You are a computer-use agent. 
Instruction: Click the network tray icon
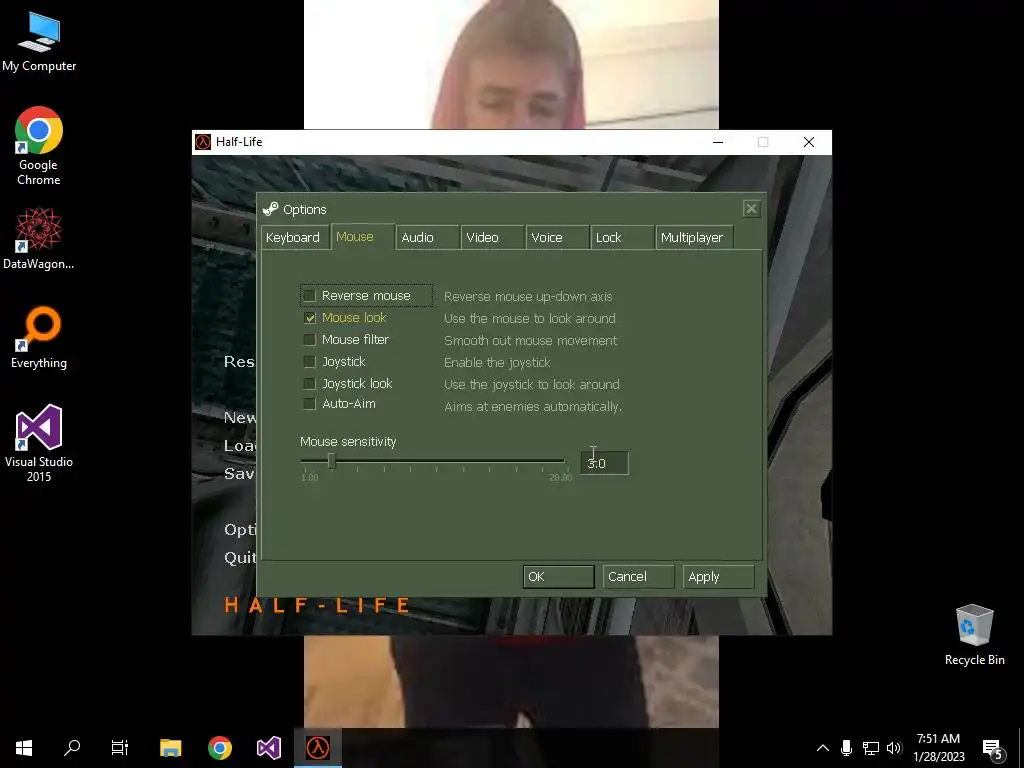coord(871,748)
